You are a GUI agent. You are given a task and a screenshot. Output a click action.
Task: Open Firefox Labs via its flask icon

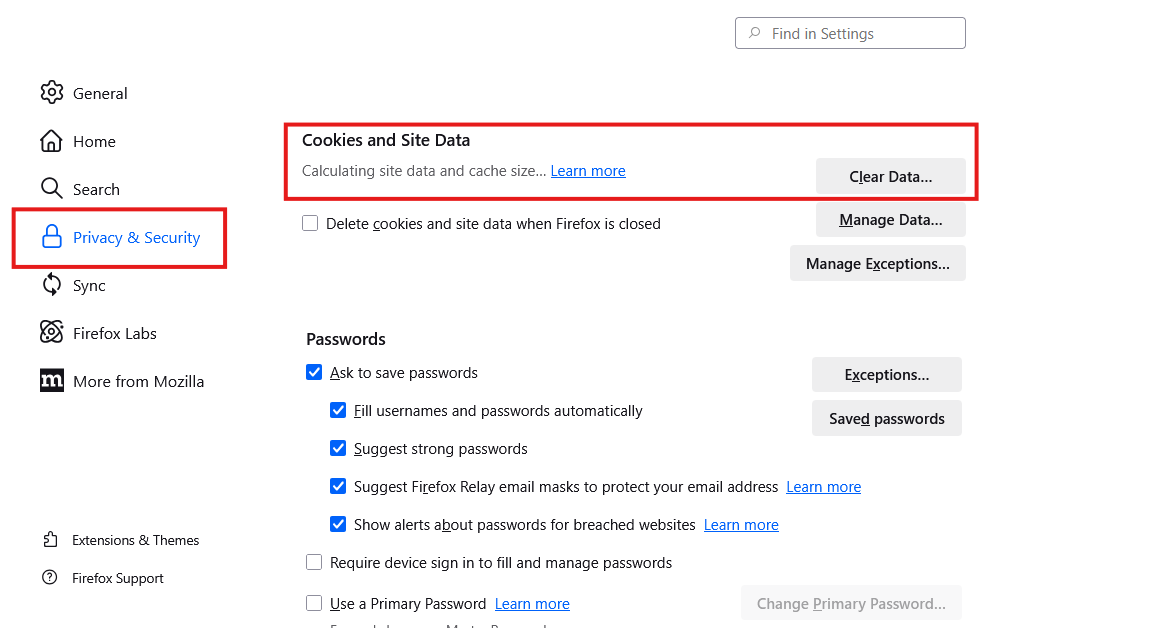52,332
